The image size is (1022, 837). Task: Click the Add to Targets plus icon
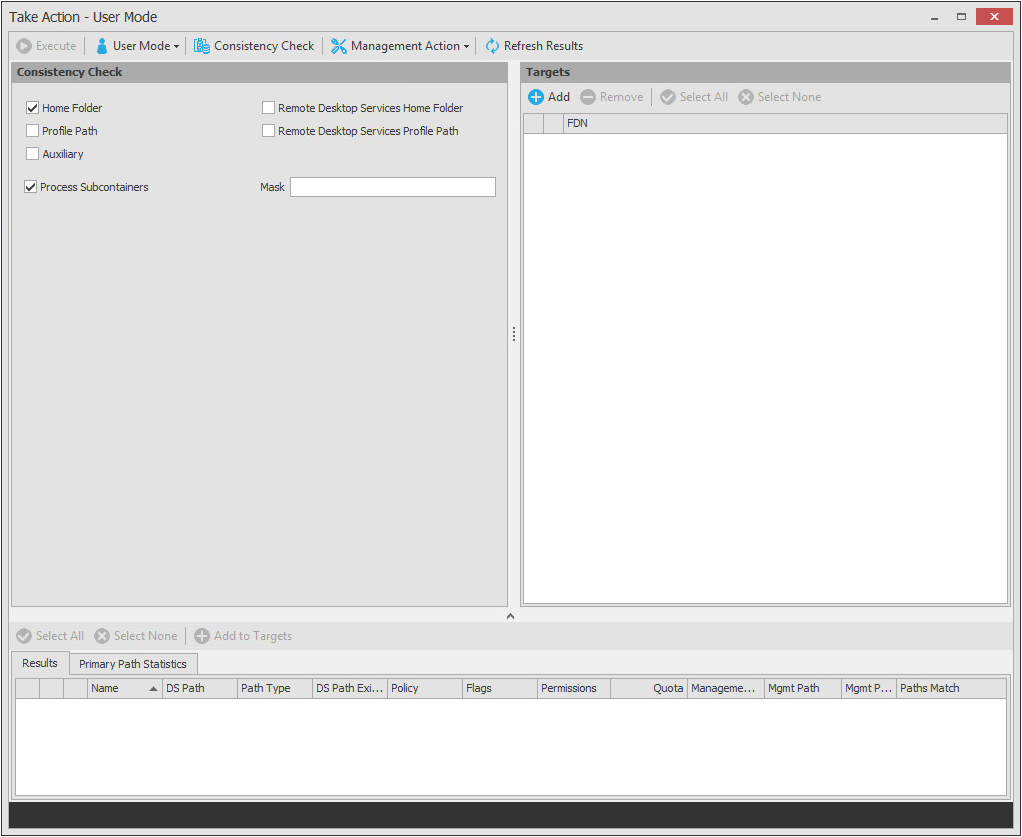point(202,636)
